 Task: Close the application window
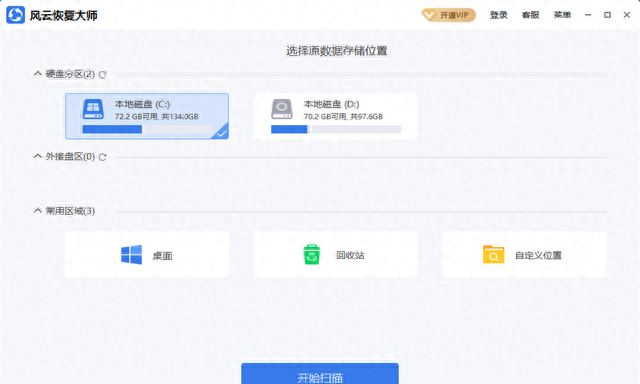(x=627, y=15)
